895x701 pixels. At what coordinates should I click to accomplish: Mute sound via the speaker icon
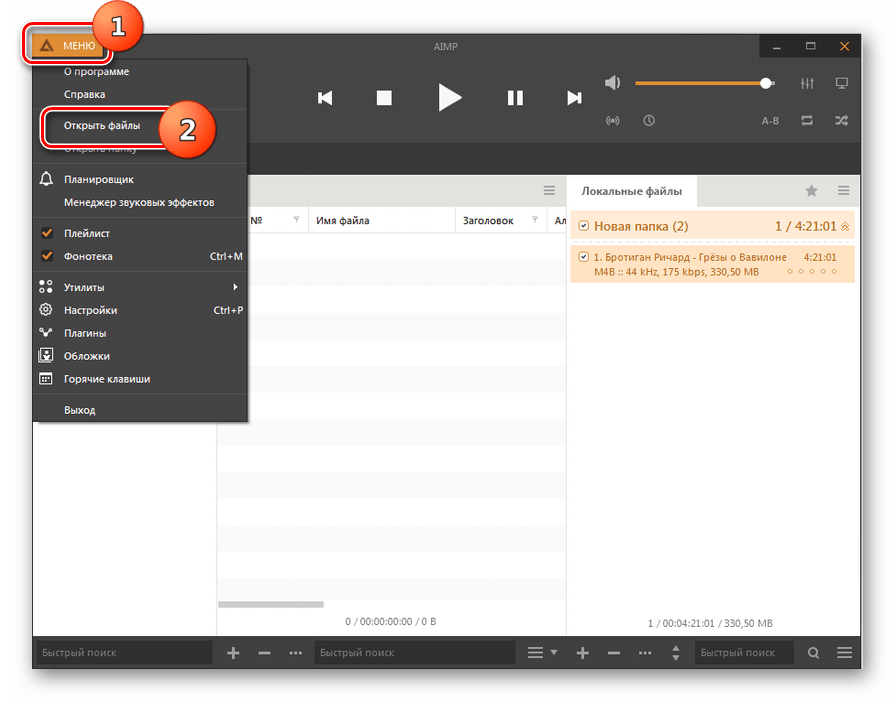click(x=612, y=83)
